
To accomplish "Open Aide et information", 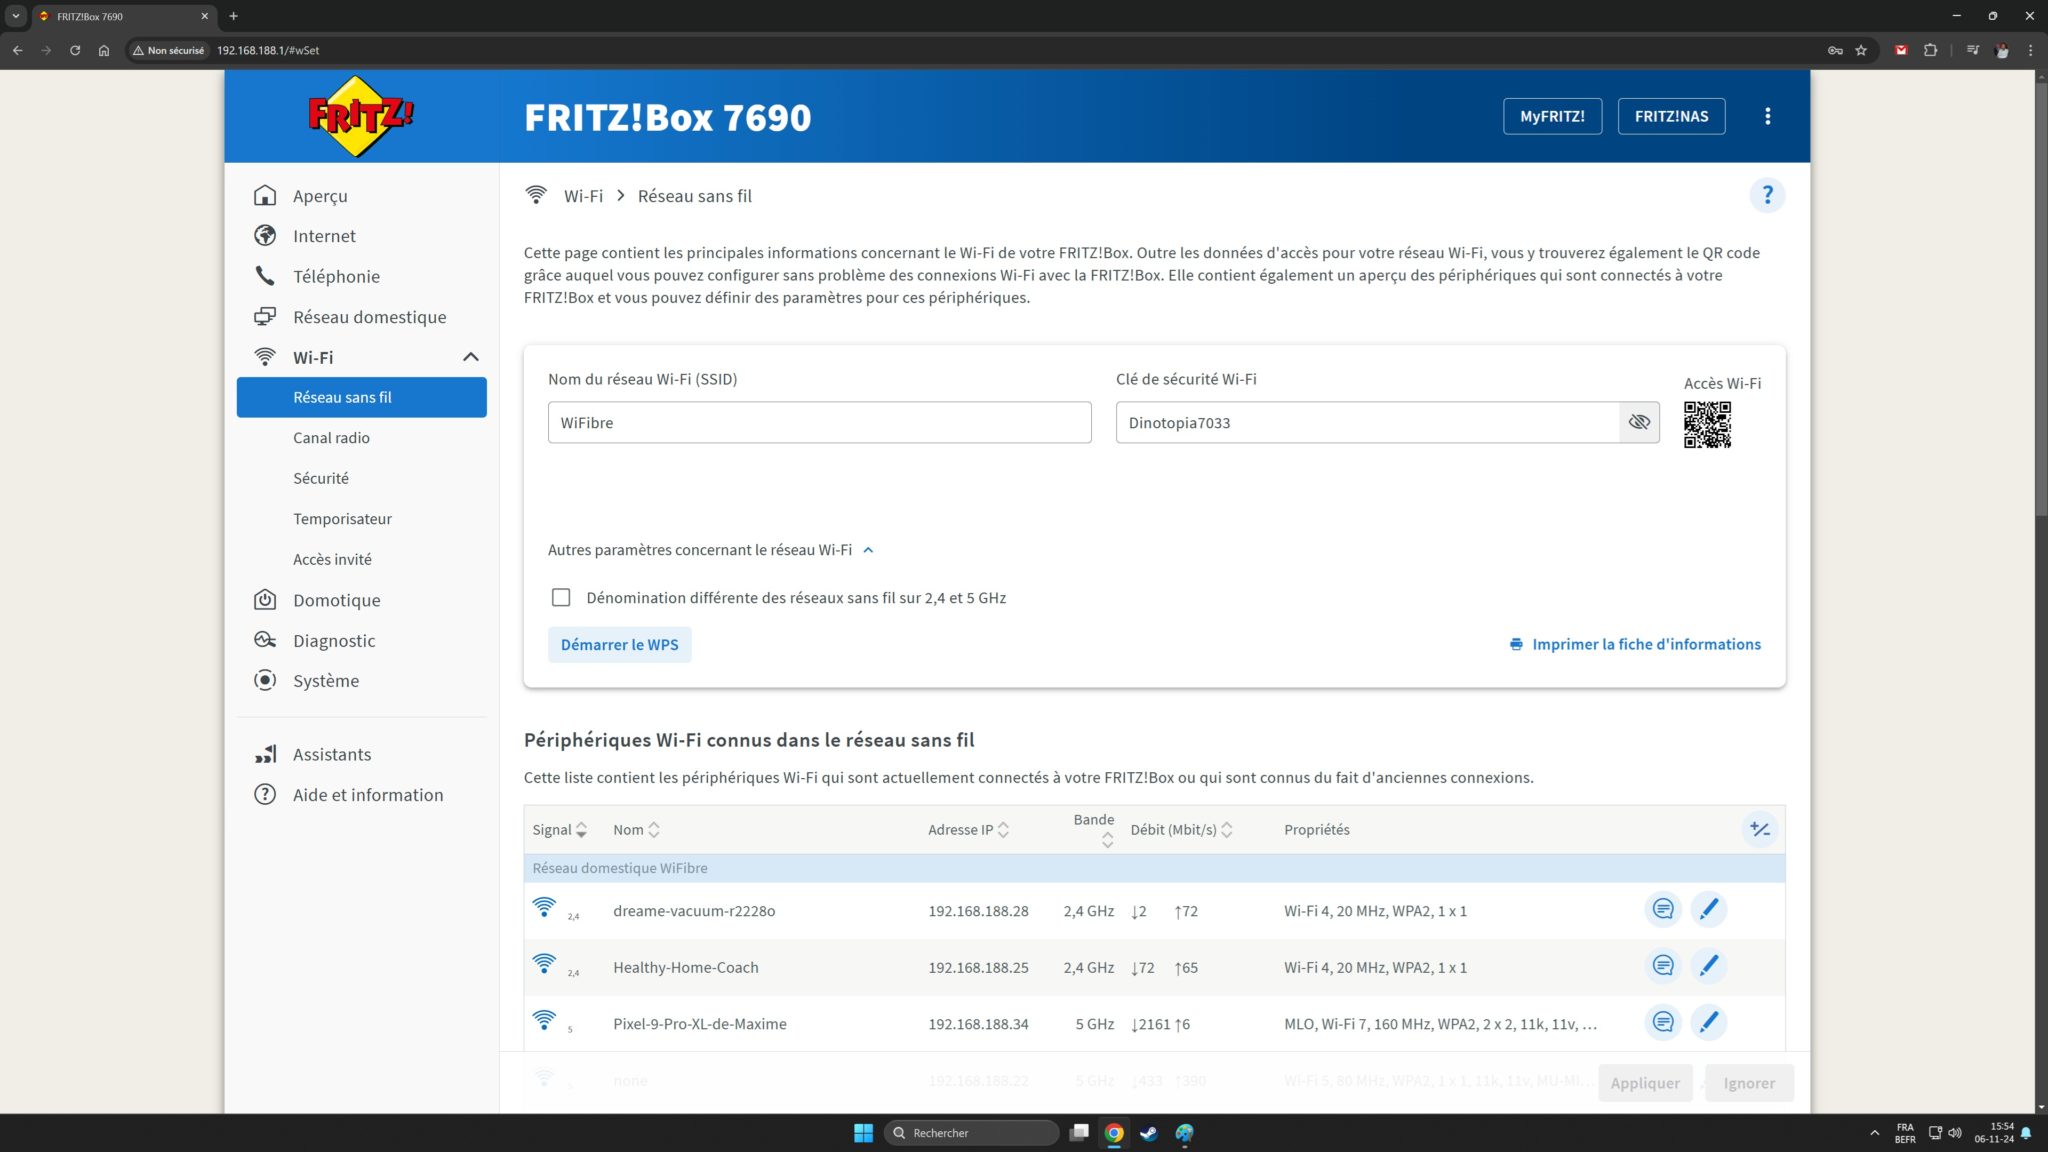I will coord(368,795).
